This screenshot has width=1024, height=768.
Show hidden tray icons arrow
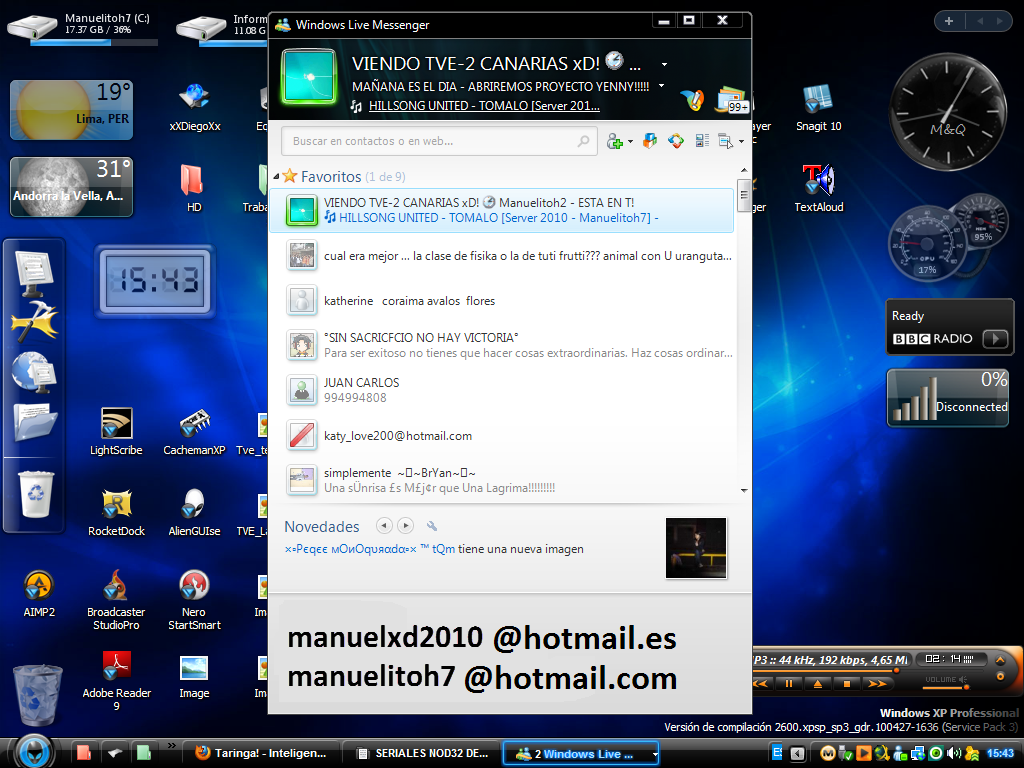click(x=797, y=753)
